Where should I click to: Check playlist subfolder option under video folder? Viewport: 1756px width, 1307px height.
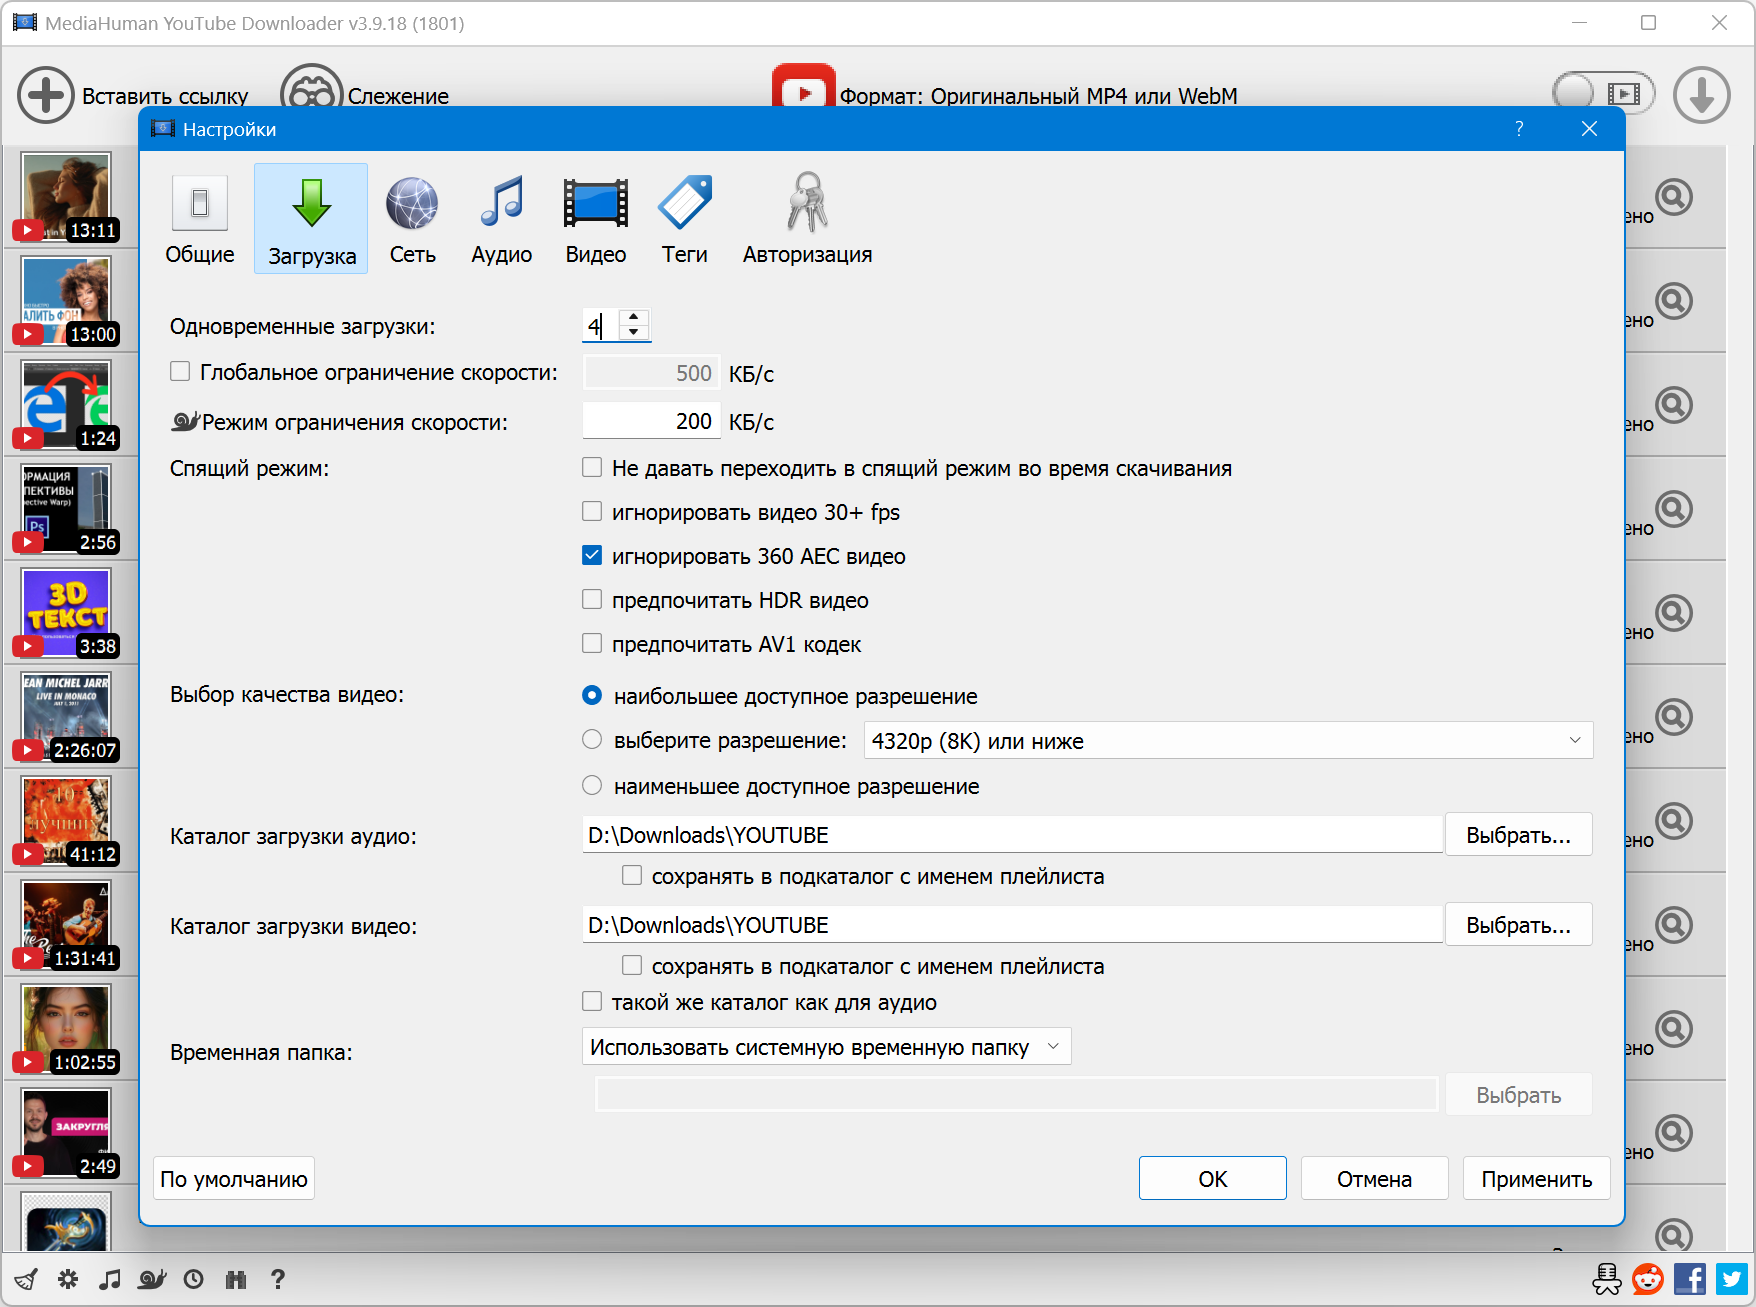point(632,966)
